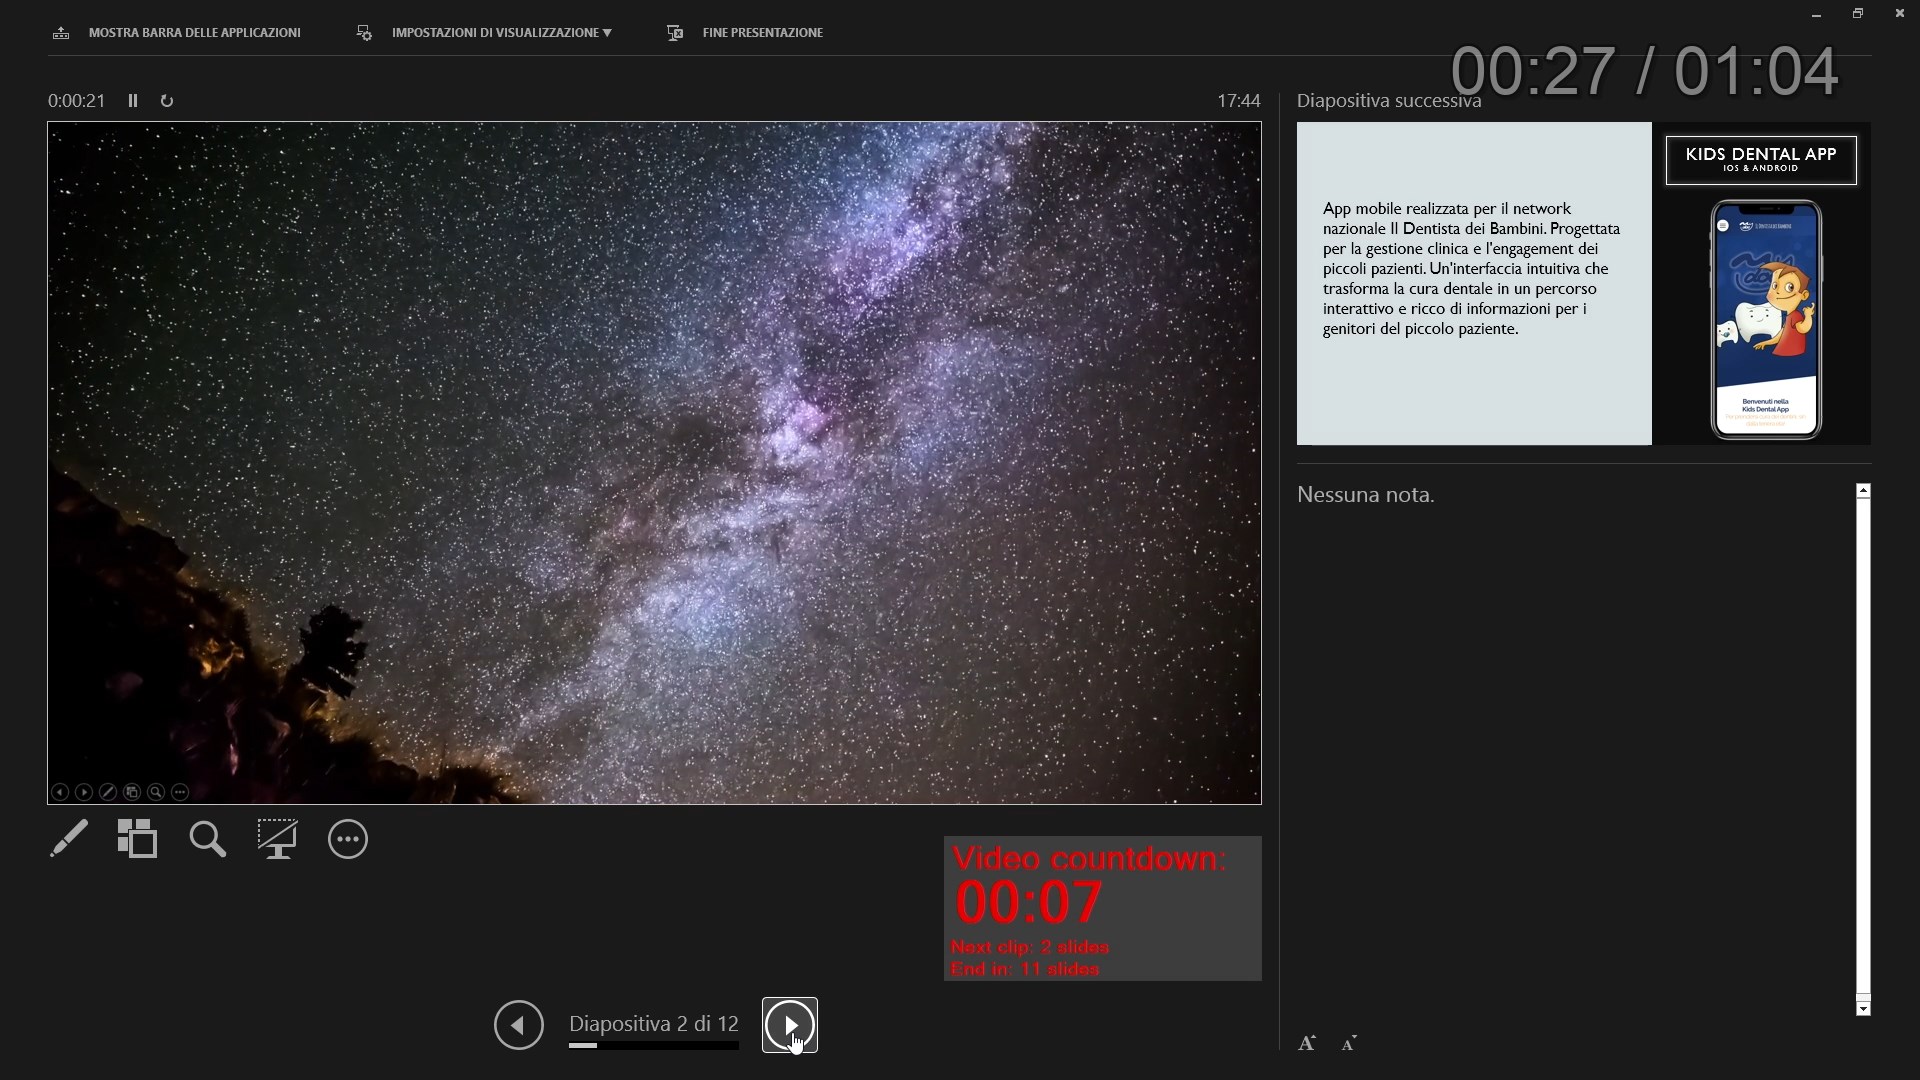Click the slide progress bar under Diapositiva 2
Screen dimensions: 1920x1080
653,1046
